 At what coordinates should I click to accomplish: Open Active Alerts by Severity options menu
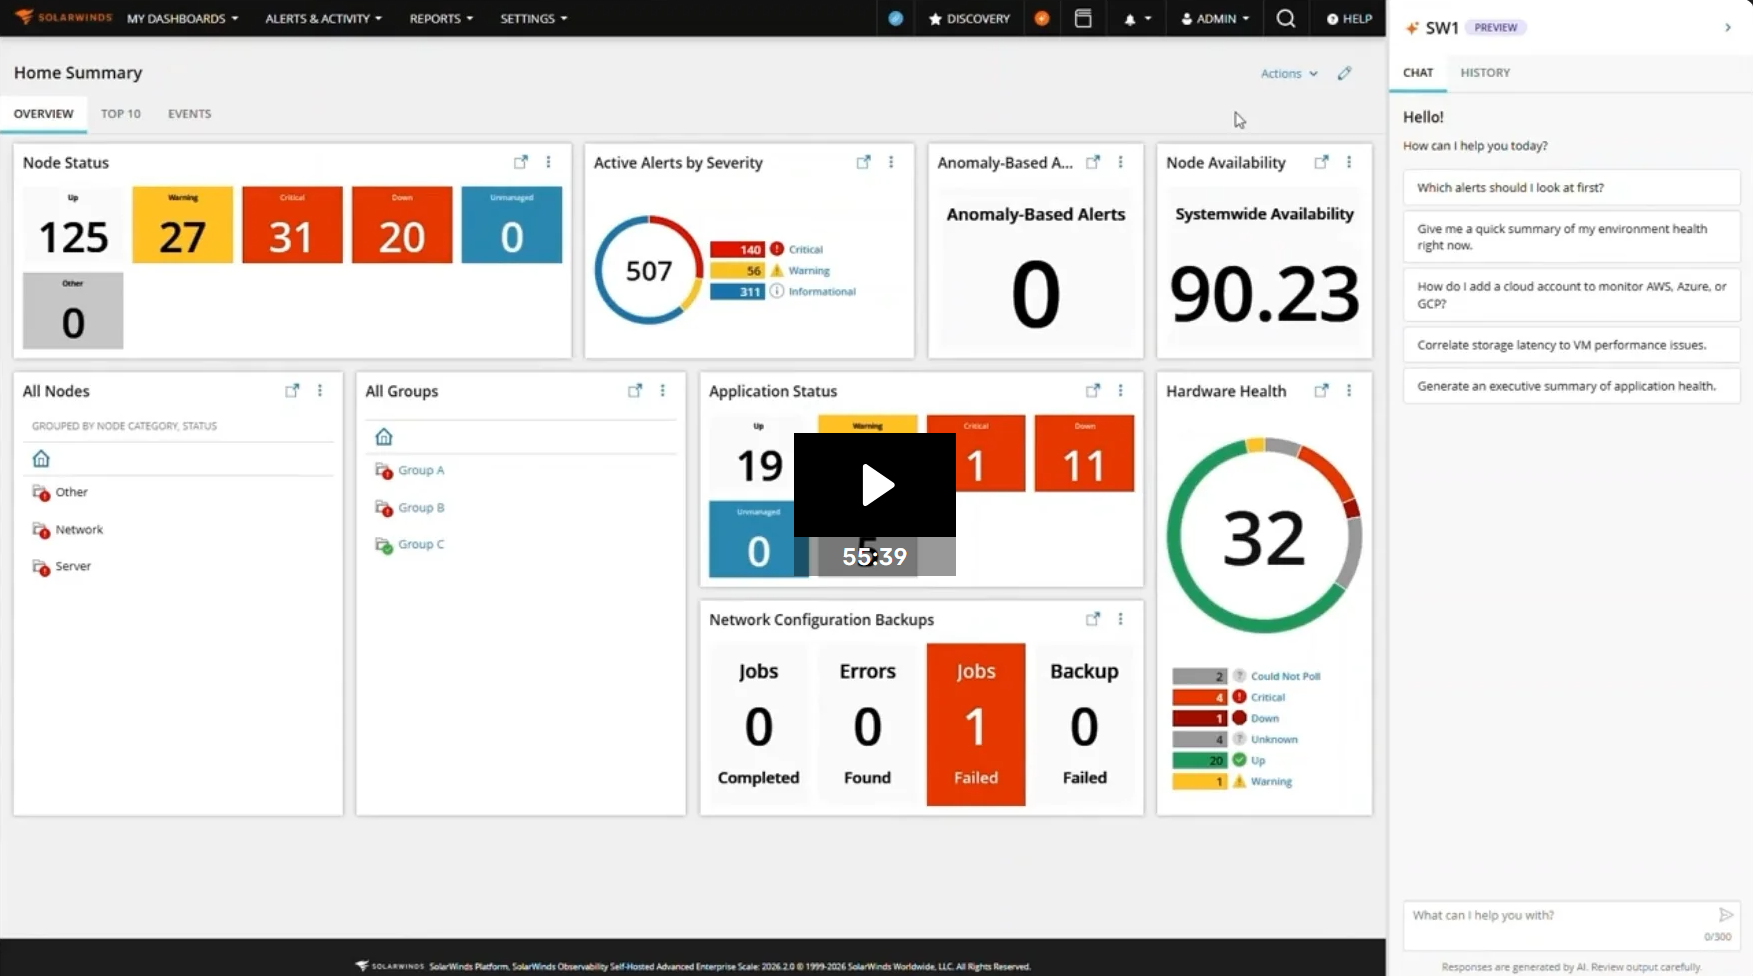pos(891,162)
